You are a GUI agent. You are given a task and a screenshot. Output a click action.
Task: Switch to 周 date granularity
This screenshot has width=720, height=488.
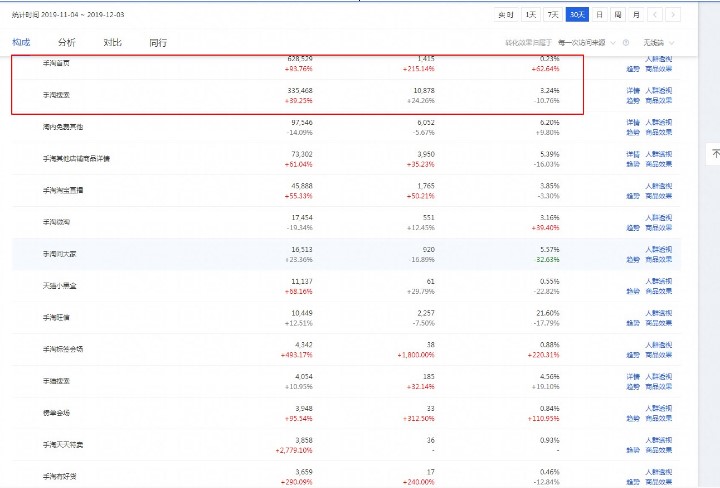click(x=618, y=15)
